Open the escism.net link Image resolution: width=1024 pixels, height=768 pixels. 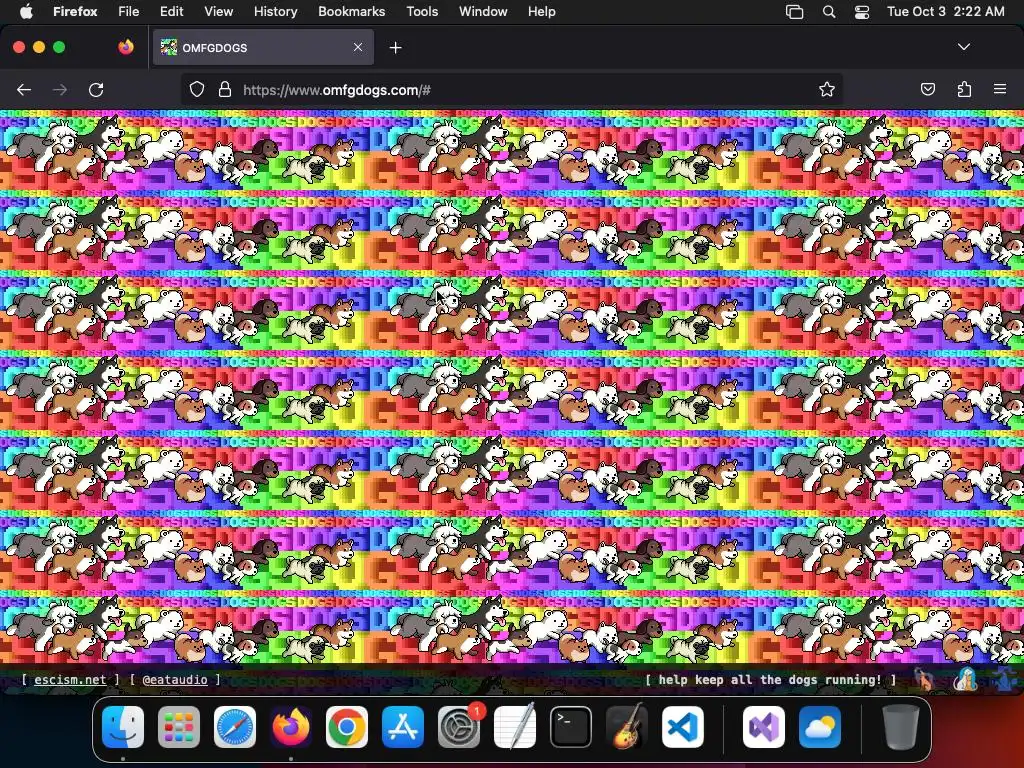click(x=70, y=680)
